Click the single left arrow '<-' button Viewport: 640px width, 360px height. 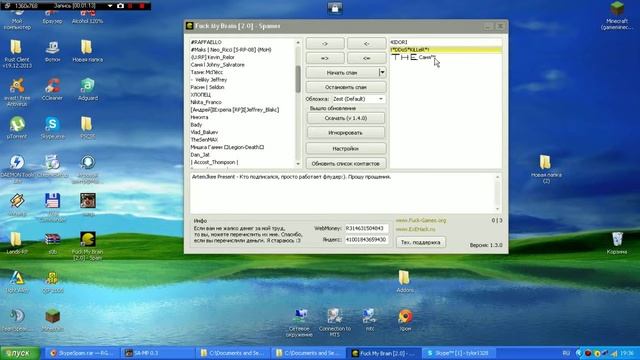(367, 43)
